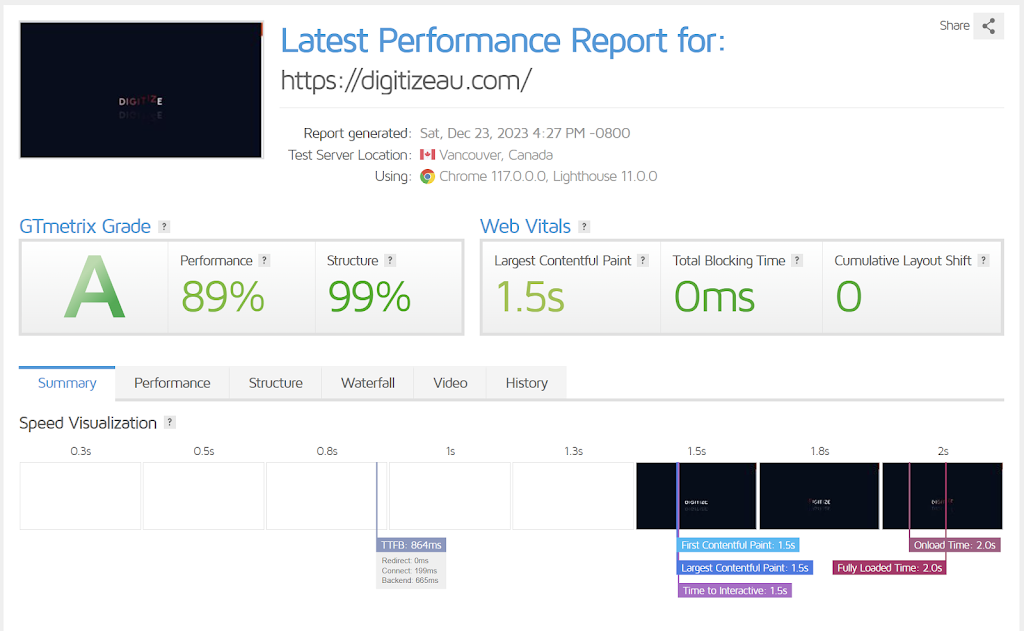Click the Chrome 117.0.0.0, Lighthouse 11.0.0 text
The width and height of the screenshot is (1024, 631).
tap(548, 176)
